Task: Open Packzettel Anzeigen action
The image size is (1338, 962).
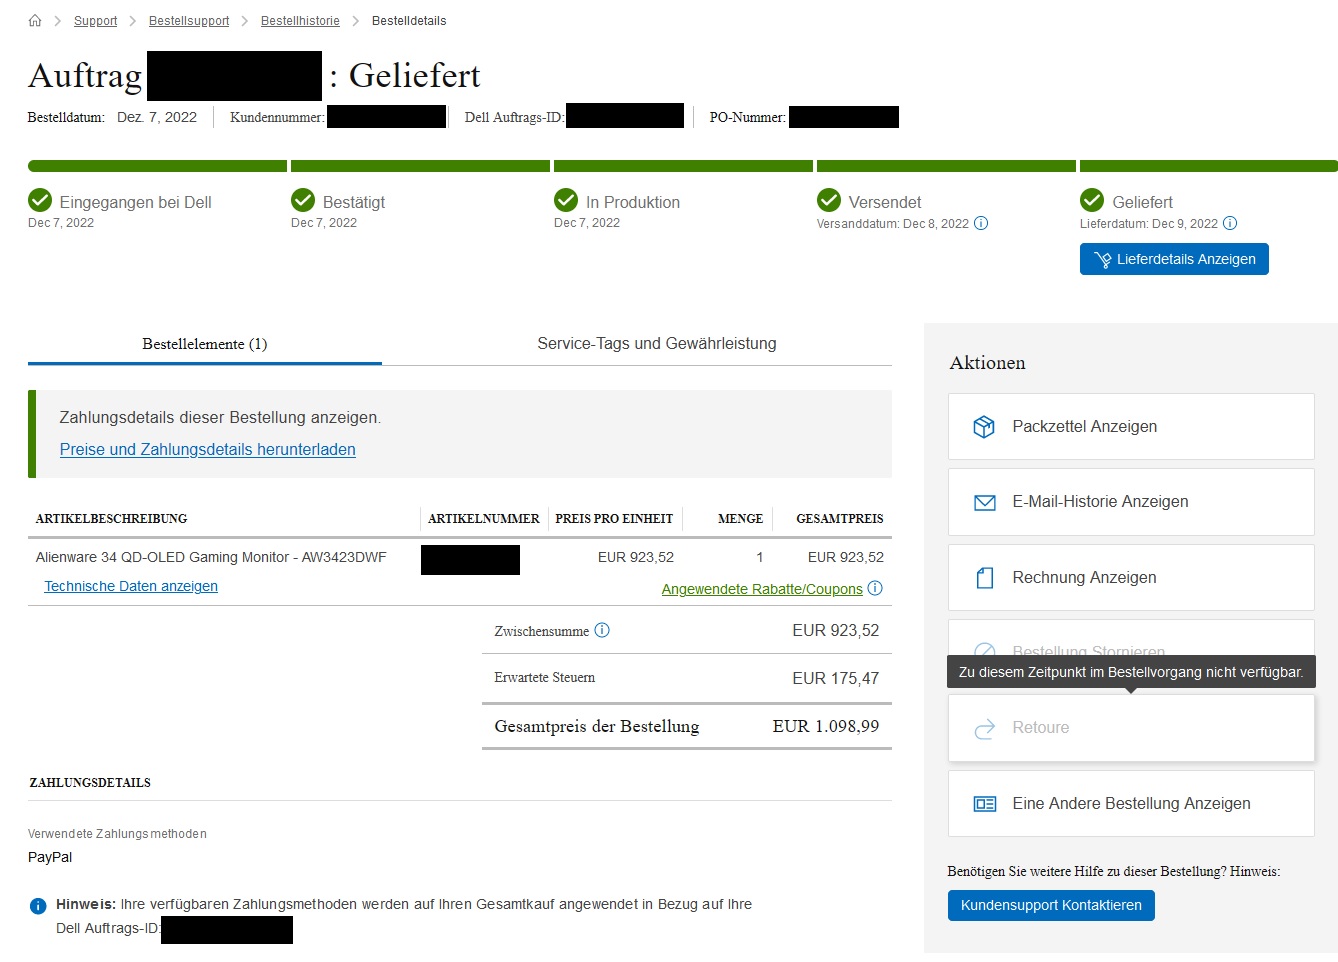Action: point(1131,427)
